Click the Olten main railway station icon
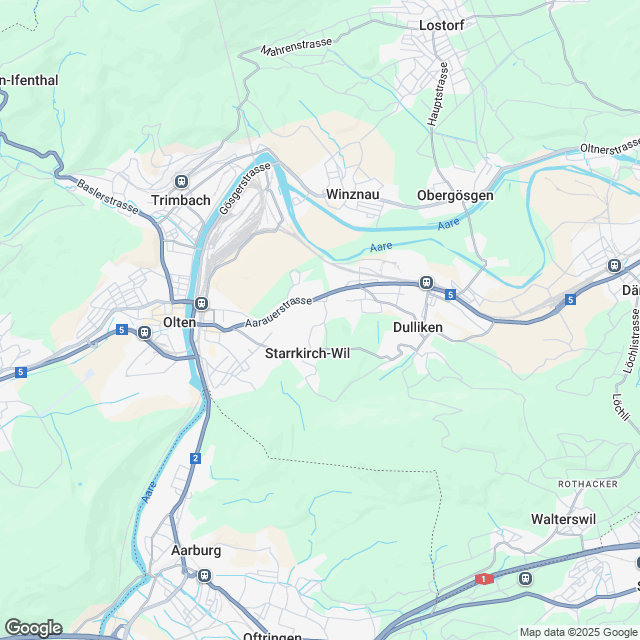Screen dimensions: 640x640 pyautogui.click(x=201, y=304)
